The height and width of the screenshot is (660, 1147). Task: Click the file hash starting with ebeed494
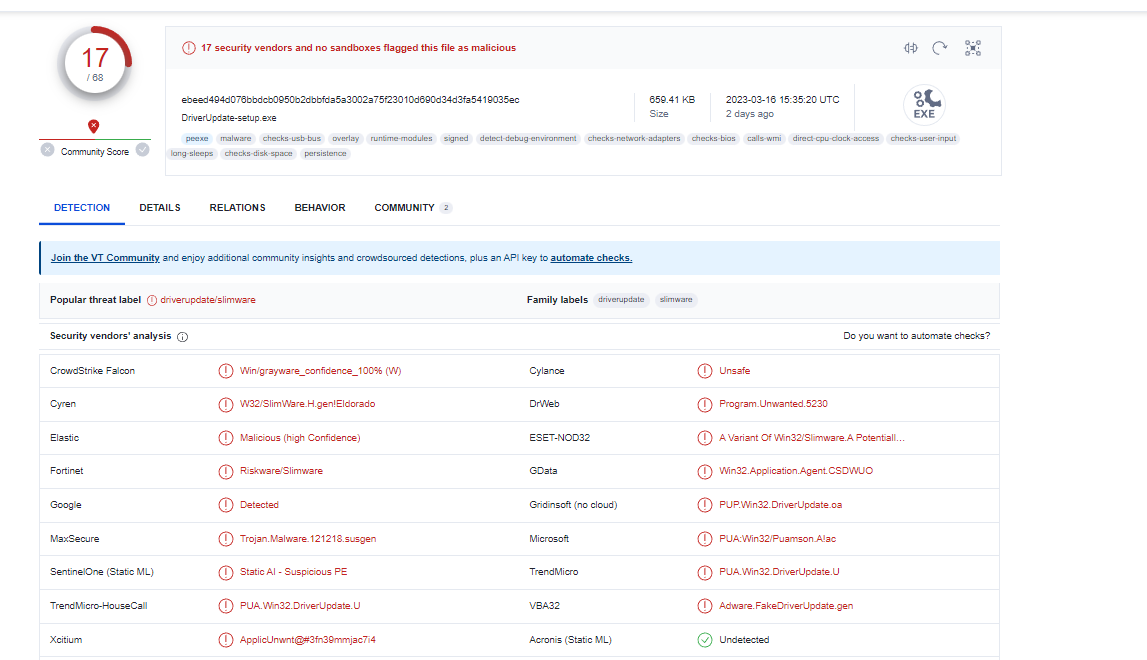350,100
